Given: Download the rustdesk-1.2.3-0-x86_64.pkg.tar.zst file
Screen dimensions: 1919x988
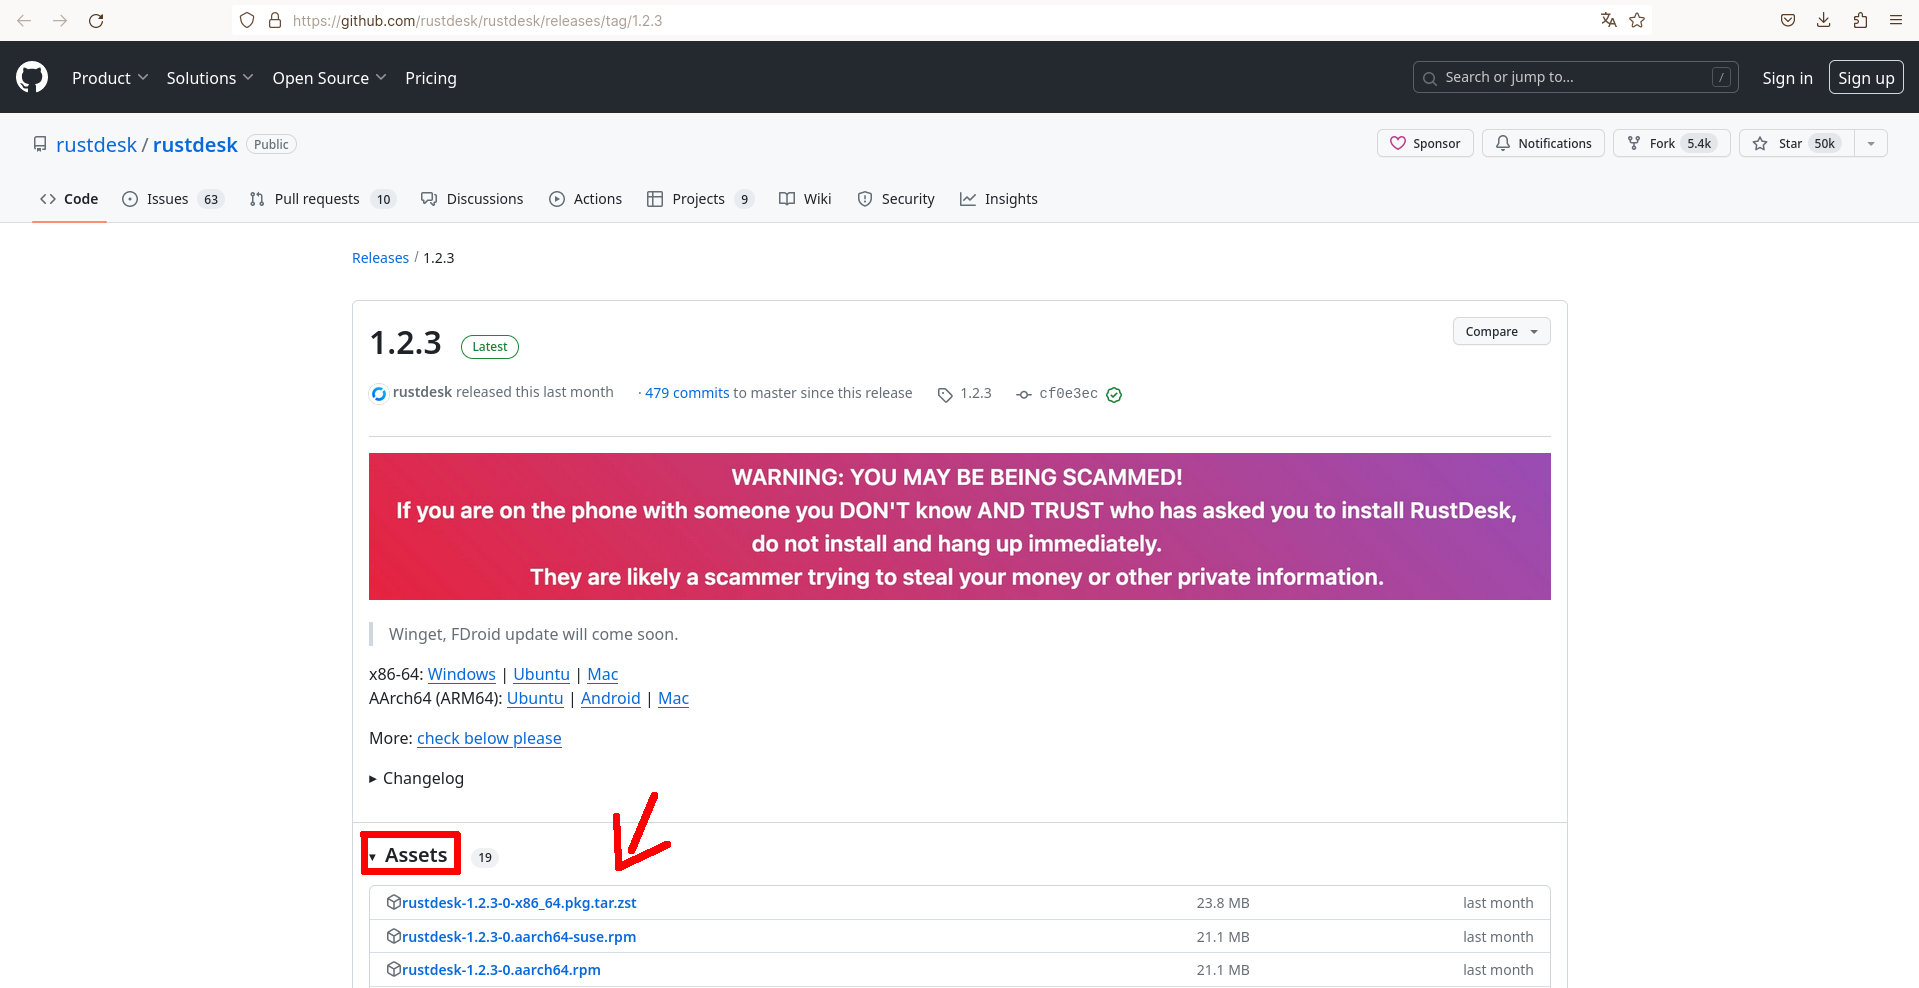Looking at the screenshot, I should click(518, 903).
